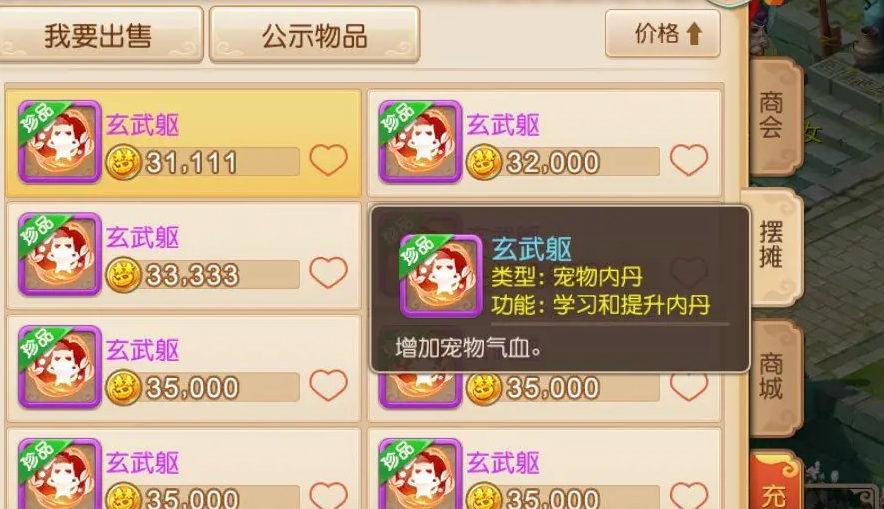Click gold coin icon beside 32,000
This screenshot has width=884, height=509.
tap(484, 162)
